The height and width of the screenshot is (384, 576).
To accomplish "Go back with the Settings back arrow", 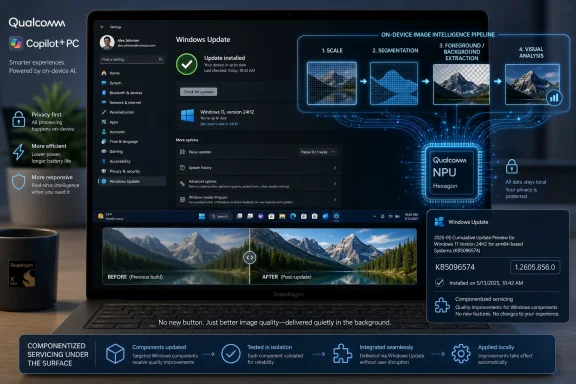I will point(102,27).
